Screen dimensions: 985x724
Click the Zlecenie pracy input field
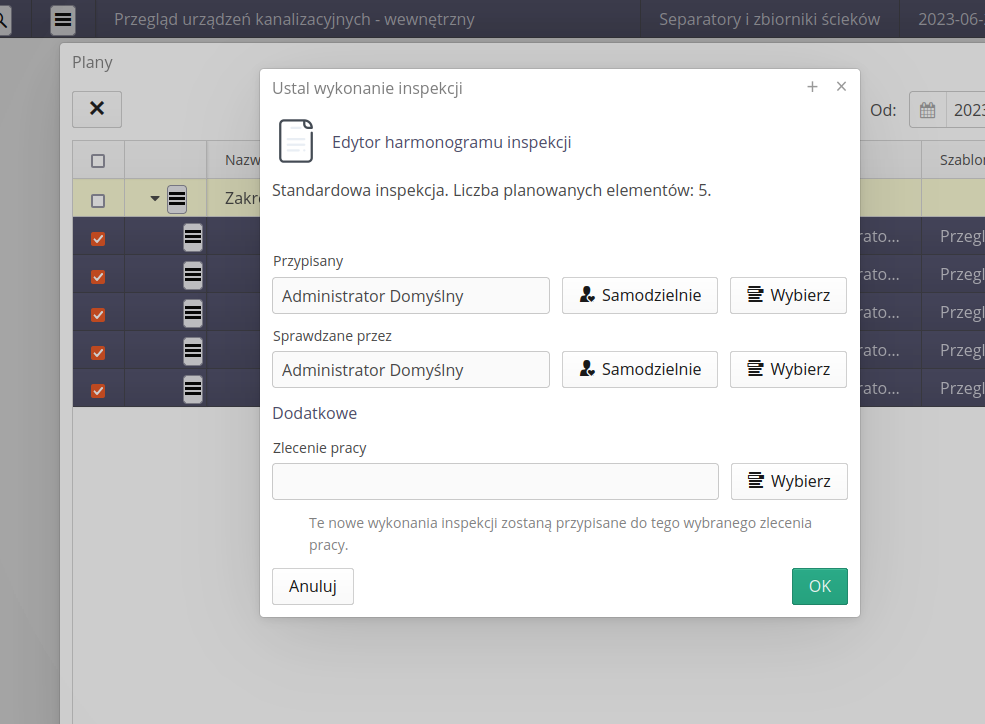pyautogui.click(x=495, y=482)
